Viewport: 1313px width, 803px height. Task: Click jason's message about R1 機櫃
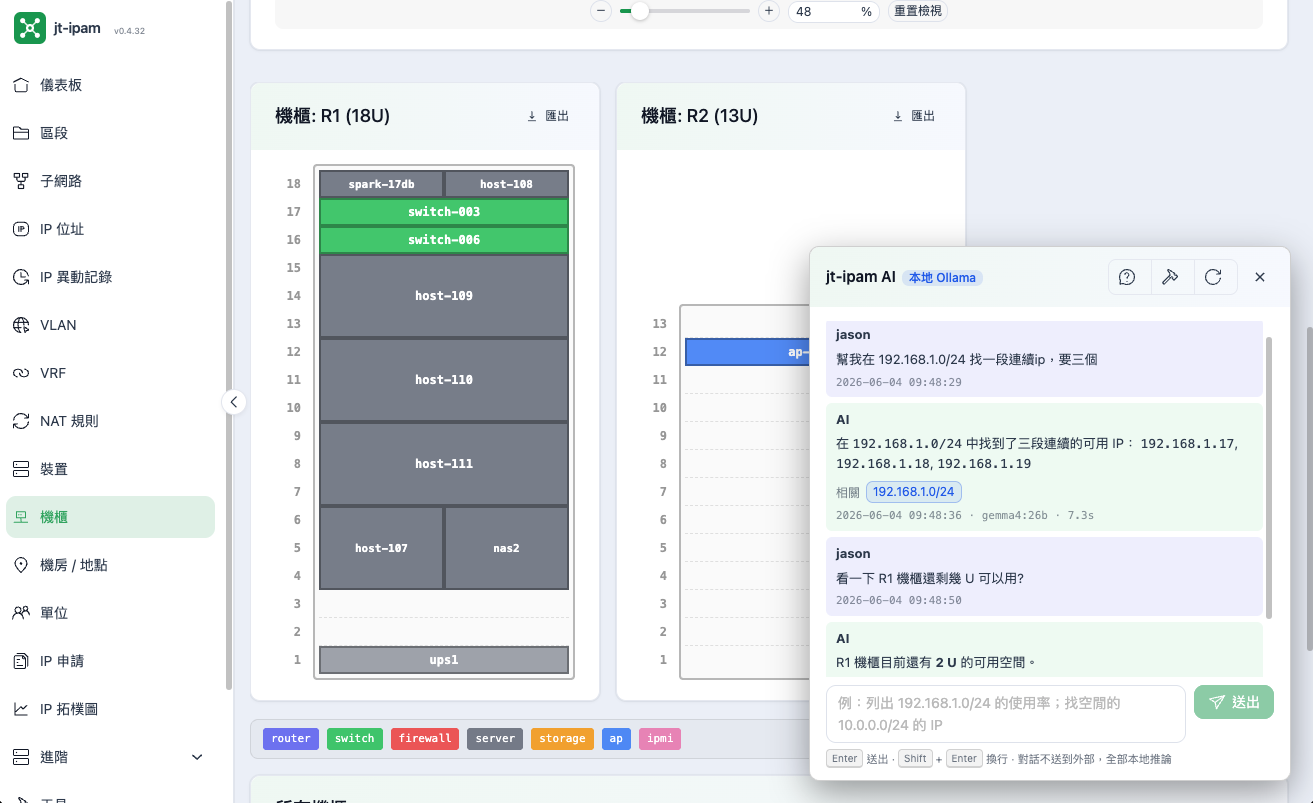point(1044,577)
